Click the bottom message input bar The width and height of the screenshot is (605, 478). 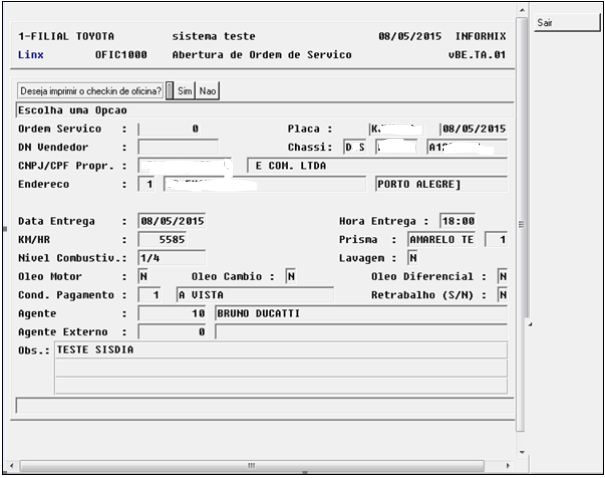pos(265,405)
